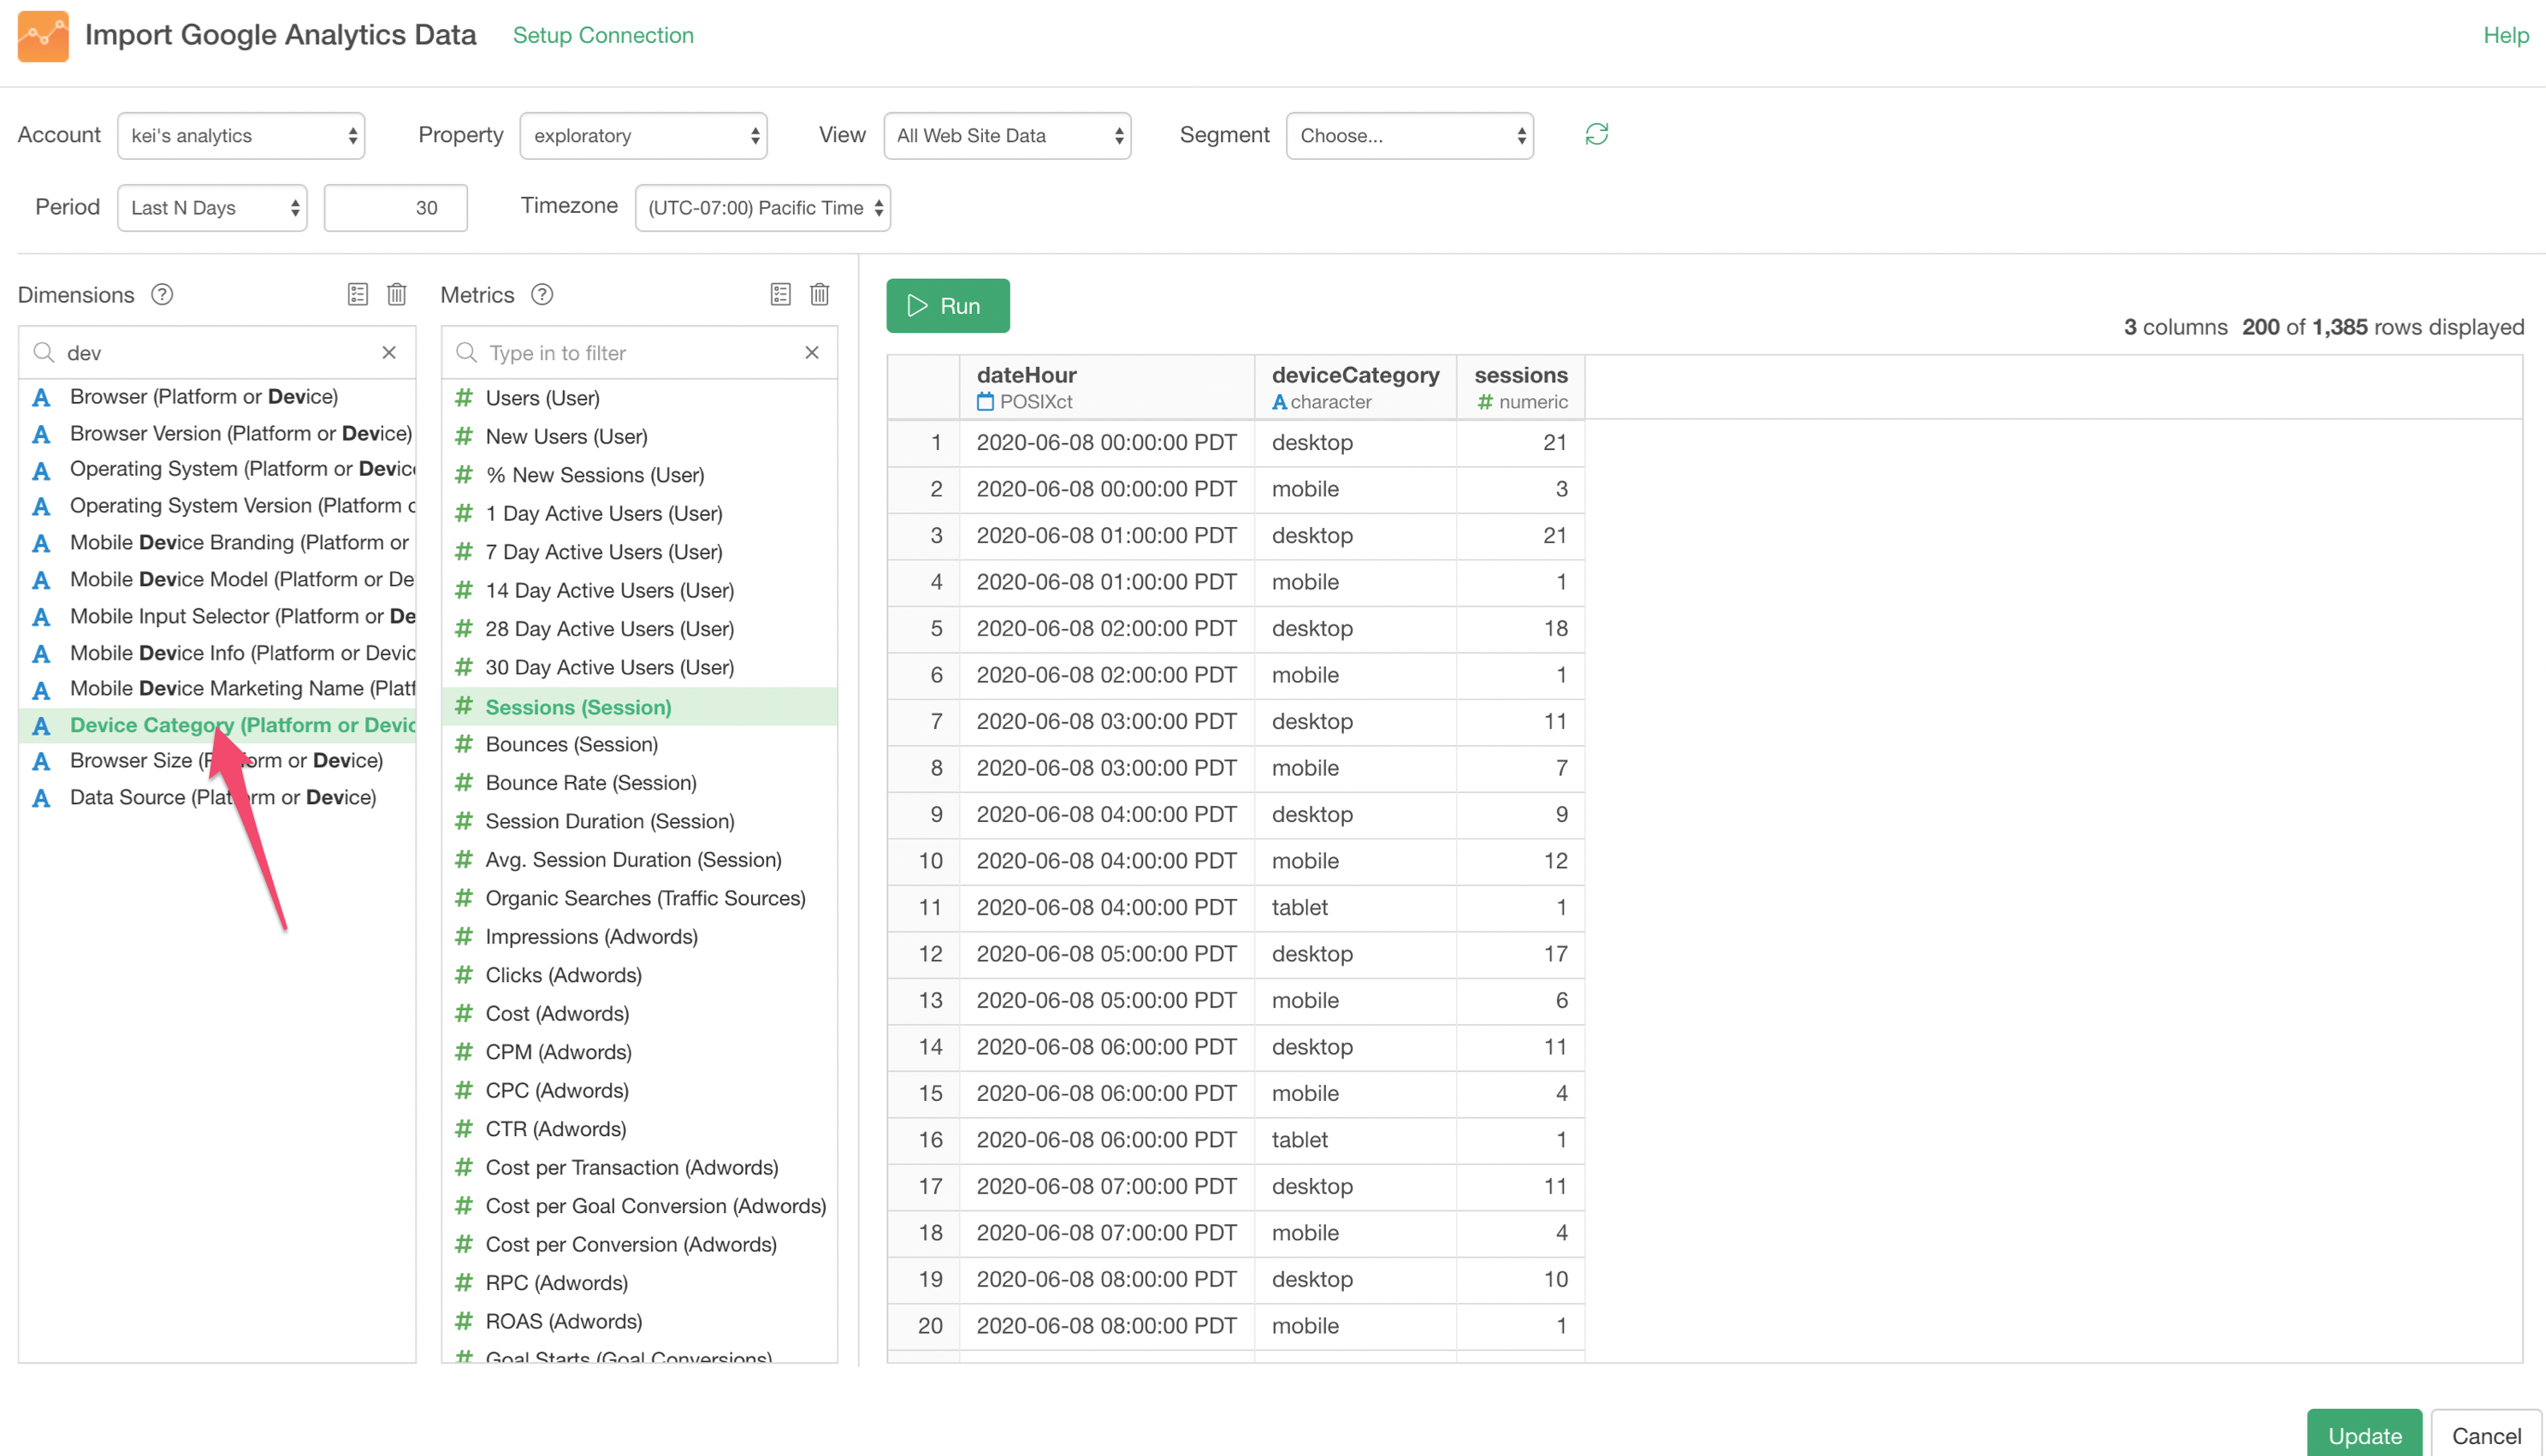The width and height of the screenshot is (2546, 1456).
Task: Select Data Source dimension
Action: coord(217,797)
